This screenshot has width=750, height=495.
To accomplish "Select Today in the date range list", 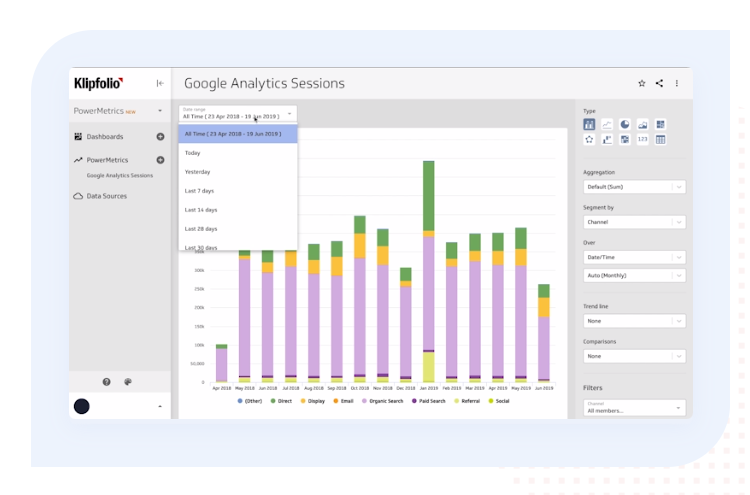I will tap(238, 153).
